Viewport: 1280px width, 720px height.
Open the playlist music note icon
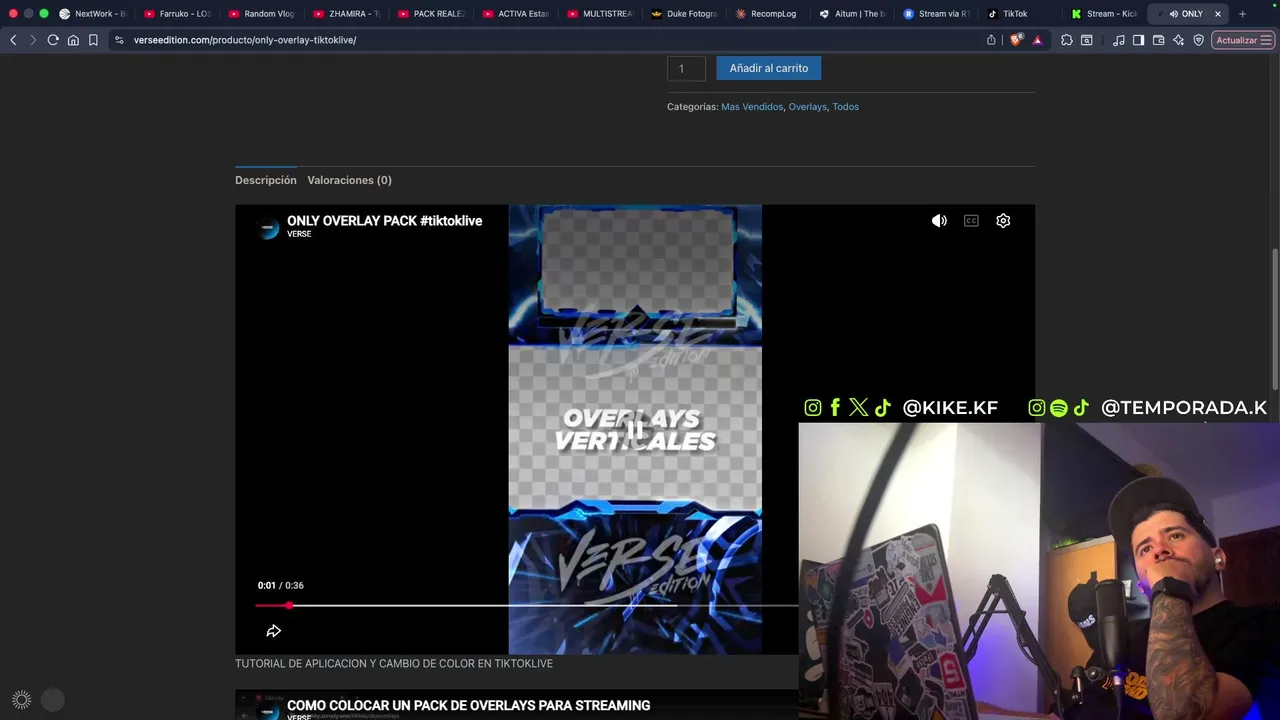[1119, 40]
